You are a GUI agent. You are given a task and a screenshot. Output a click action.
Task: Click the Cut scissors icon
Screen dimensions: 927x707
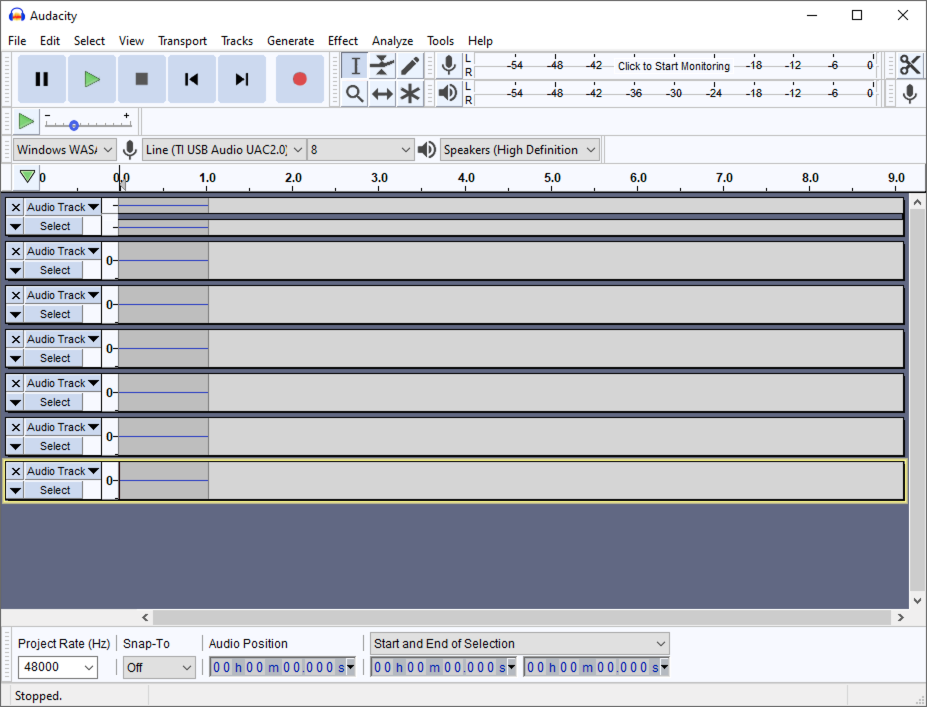tap(910, 65)
